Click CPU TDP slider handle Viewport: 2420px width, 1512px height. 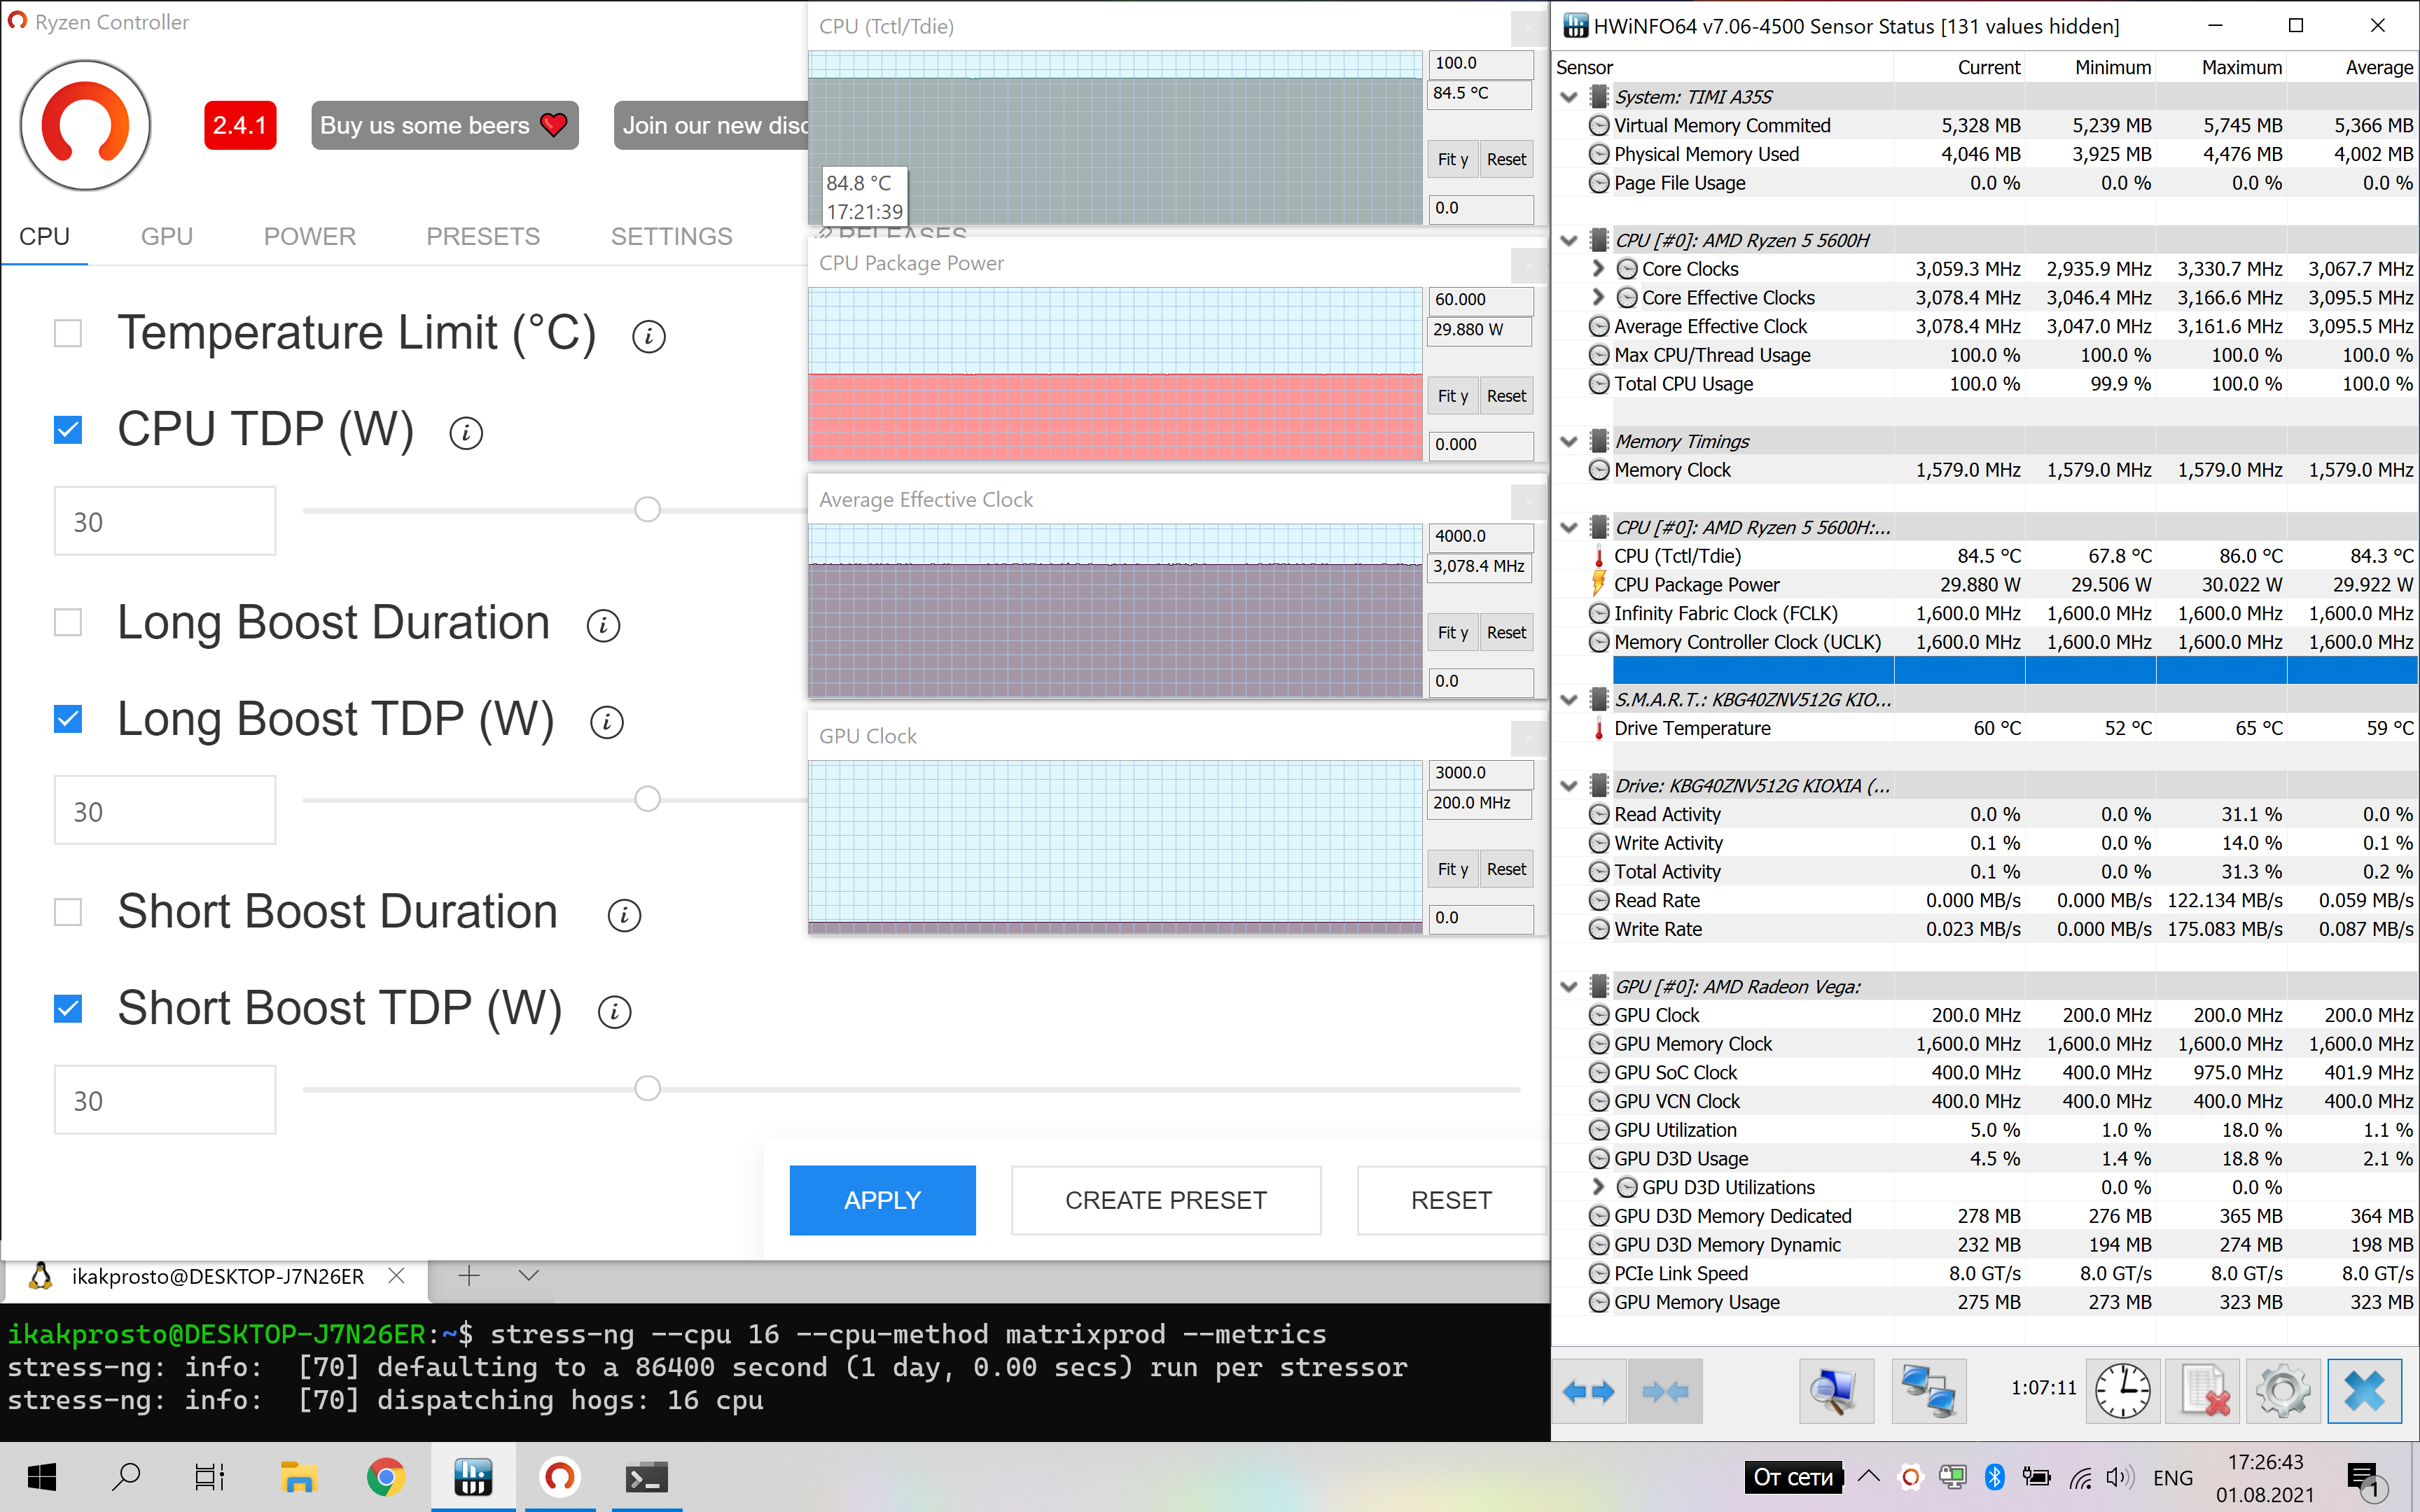648,510
